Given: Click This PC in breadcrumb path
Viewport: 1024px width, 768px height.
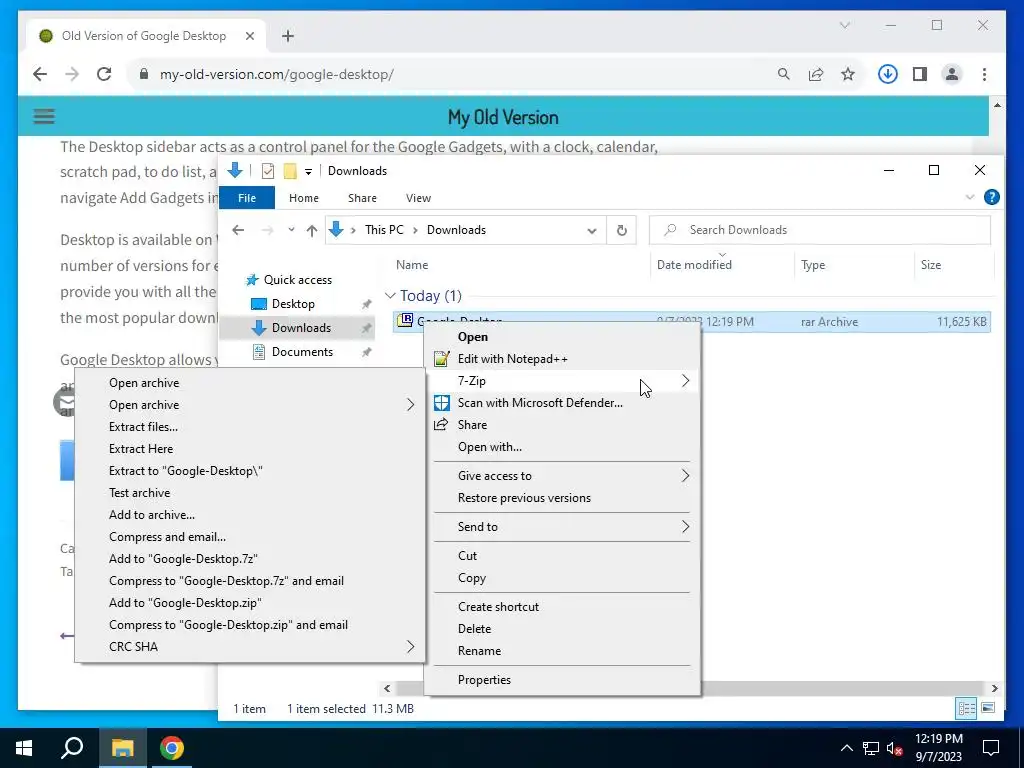Looking at the screenshot, I should (384, 230).
